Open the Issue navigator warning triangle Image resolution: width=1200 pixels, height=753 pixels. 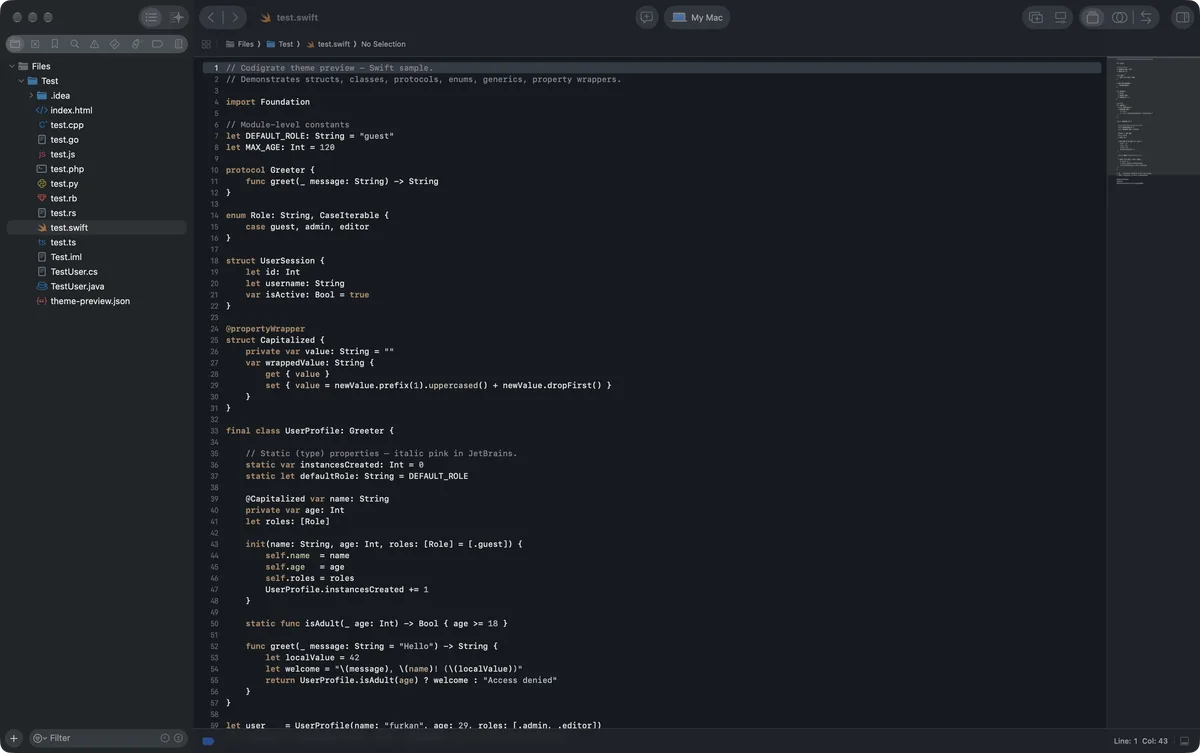[94, 44]
